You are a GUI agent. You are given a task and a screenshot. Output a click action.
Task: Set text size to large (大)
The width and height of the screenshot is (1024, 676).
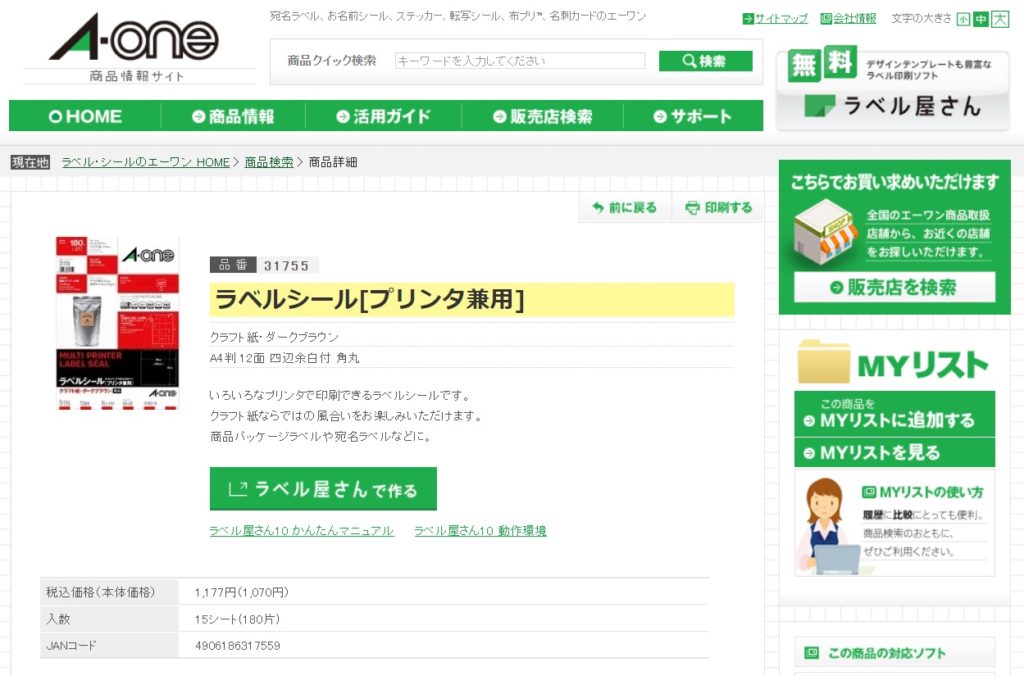[1000, 18]
